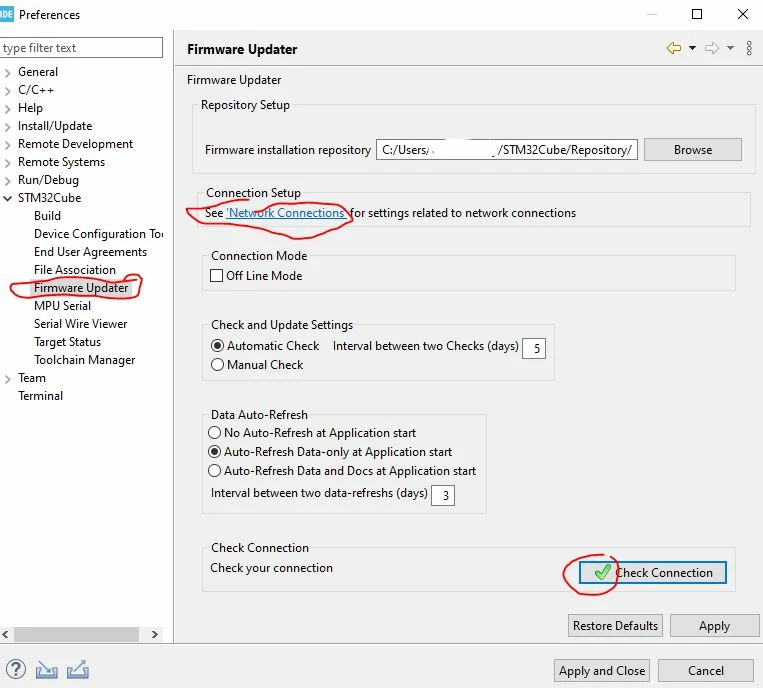
Task: Open the back history dropdown arrow
Action: [x=692, y=48]
